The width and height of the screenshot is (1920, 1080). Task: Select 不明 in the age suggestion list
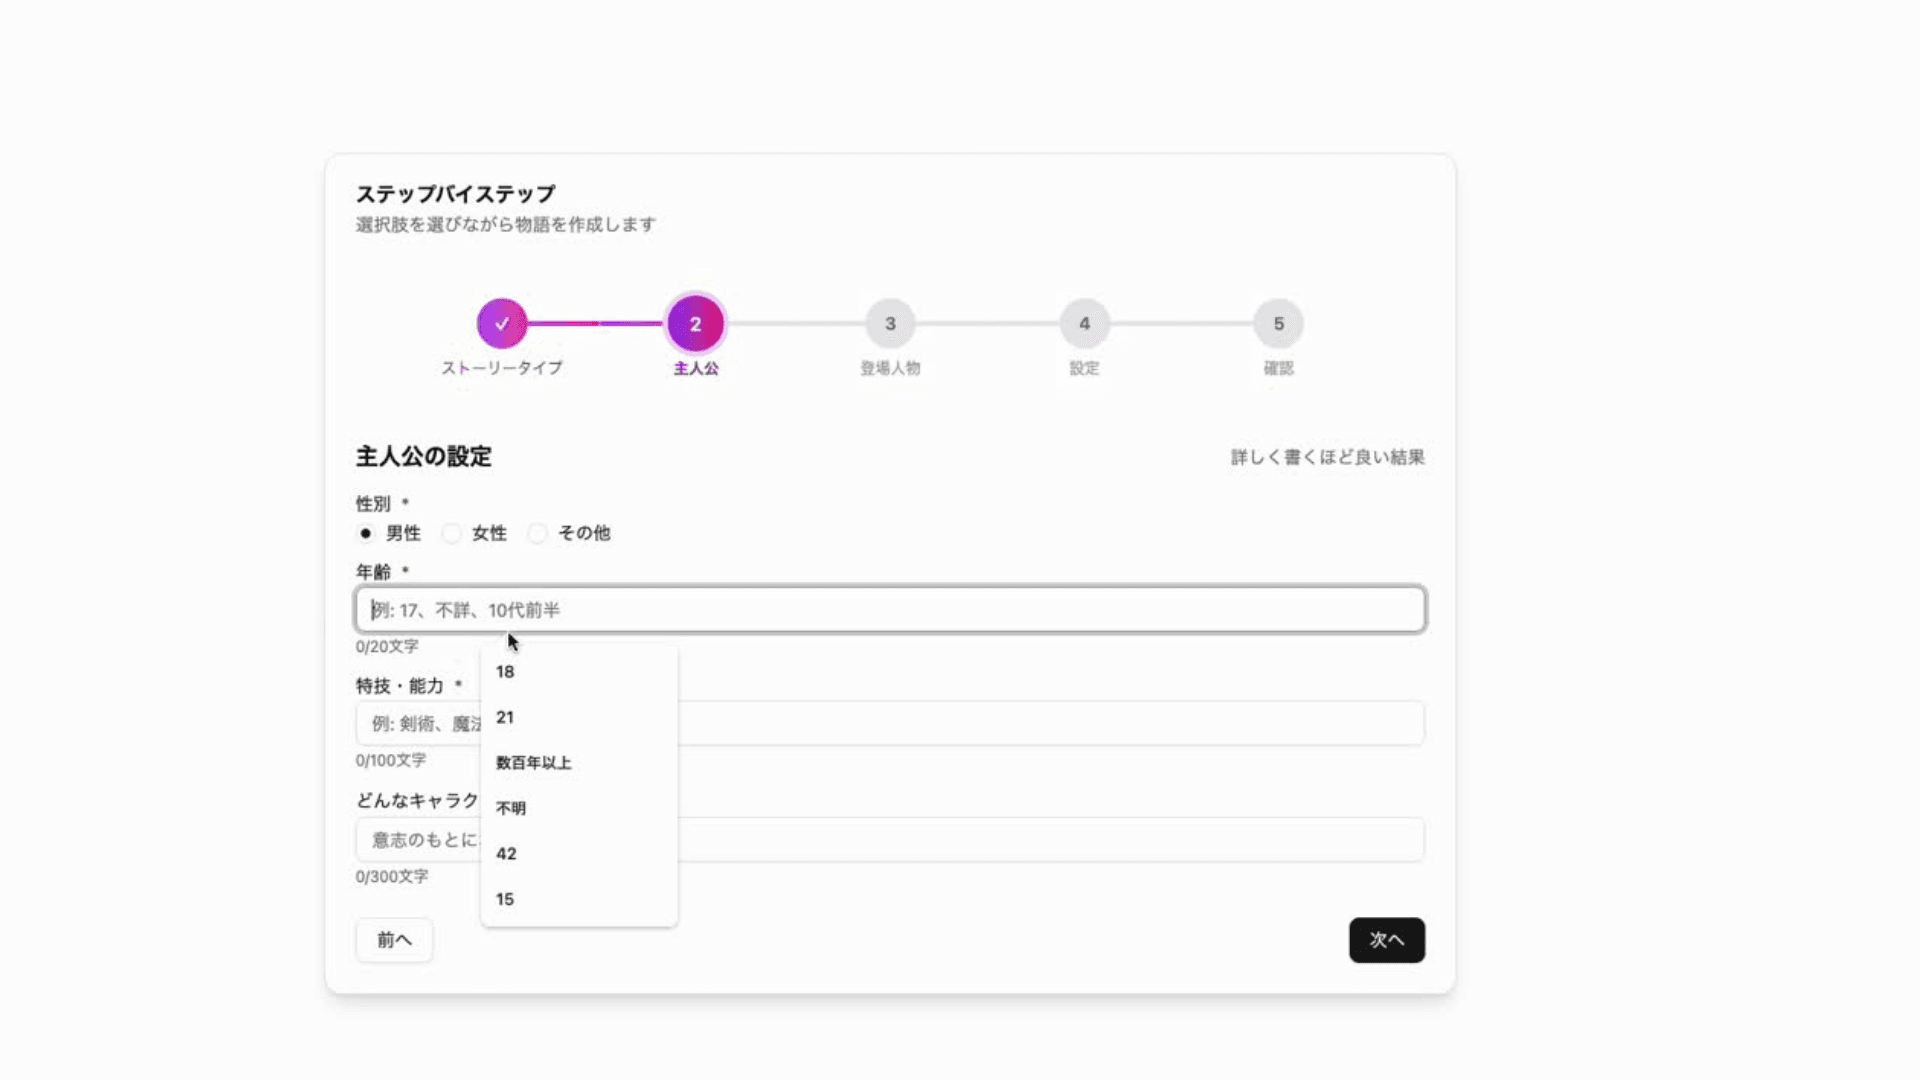(511, 808)
